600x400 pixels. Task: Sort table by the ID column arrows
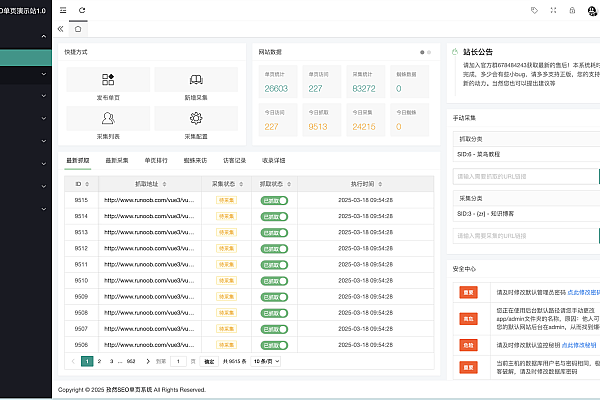pos(87,184)
